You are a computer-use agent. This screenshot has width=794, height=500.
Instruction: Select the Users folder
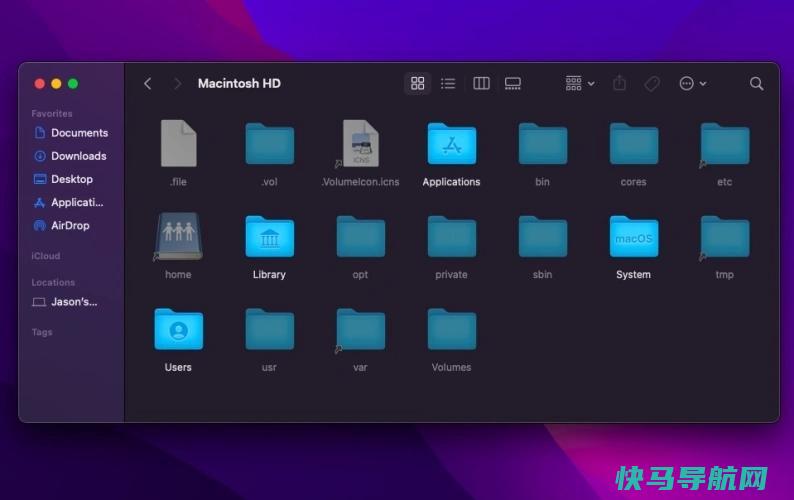click(x=178, y=329)
